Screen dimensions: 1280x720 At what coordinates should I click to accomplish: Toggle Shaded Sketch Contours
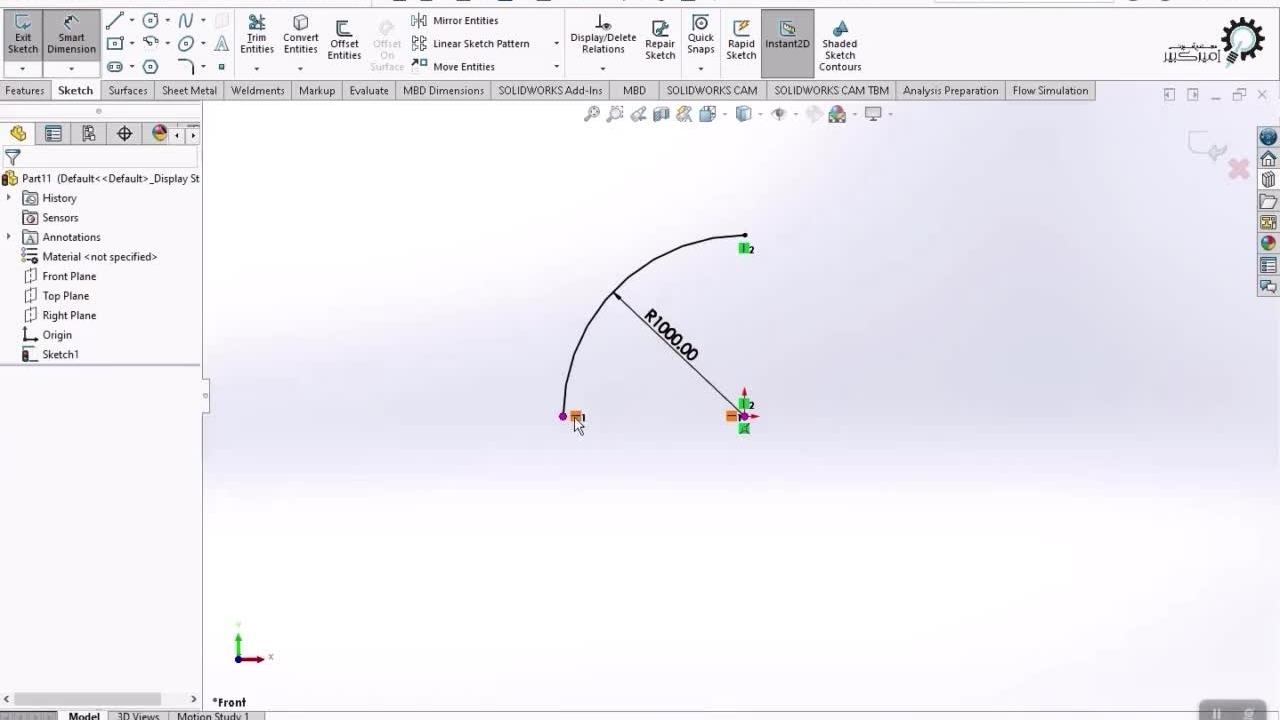(x=840, y=46)
